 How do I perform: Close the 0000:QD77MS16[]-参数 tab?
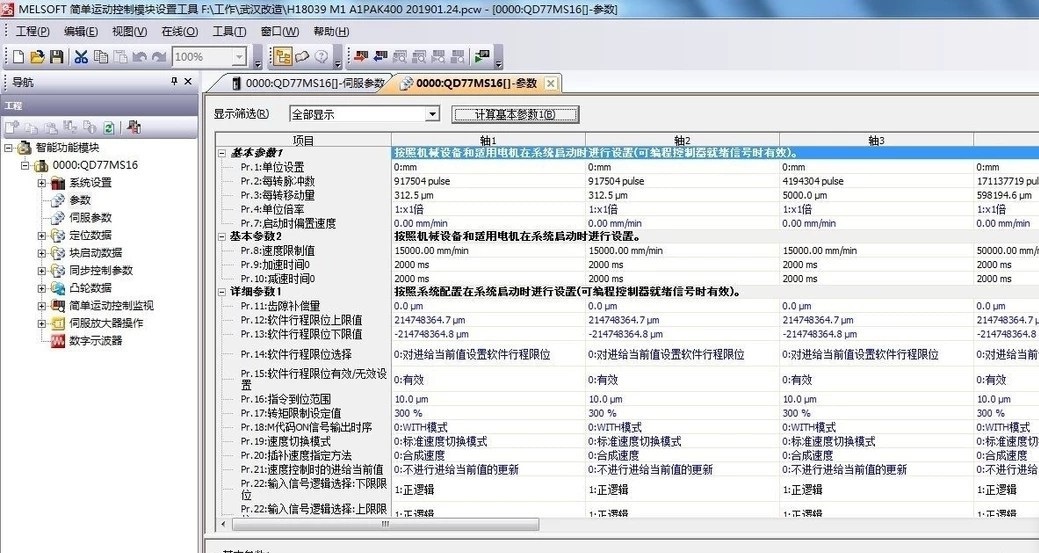pos(550,83)
